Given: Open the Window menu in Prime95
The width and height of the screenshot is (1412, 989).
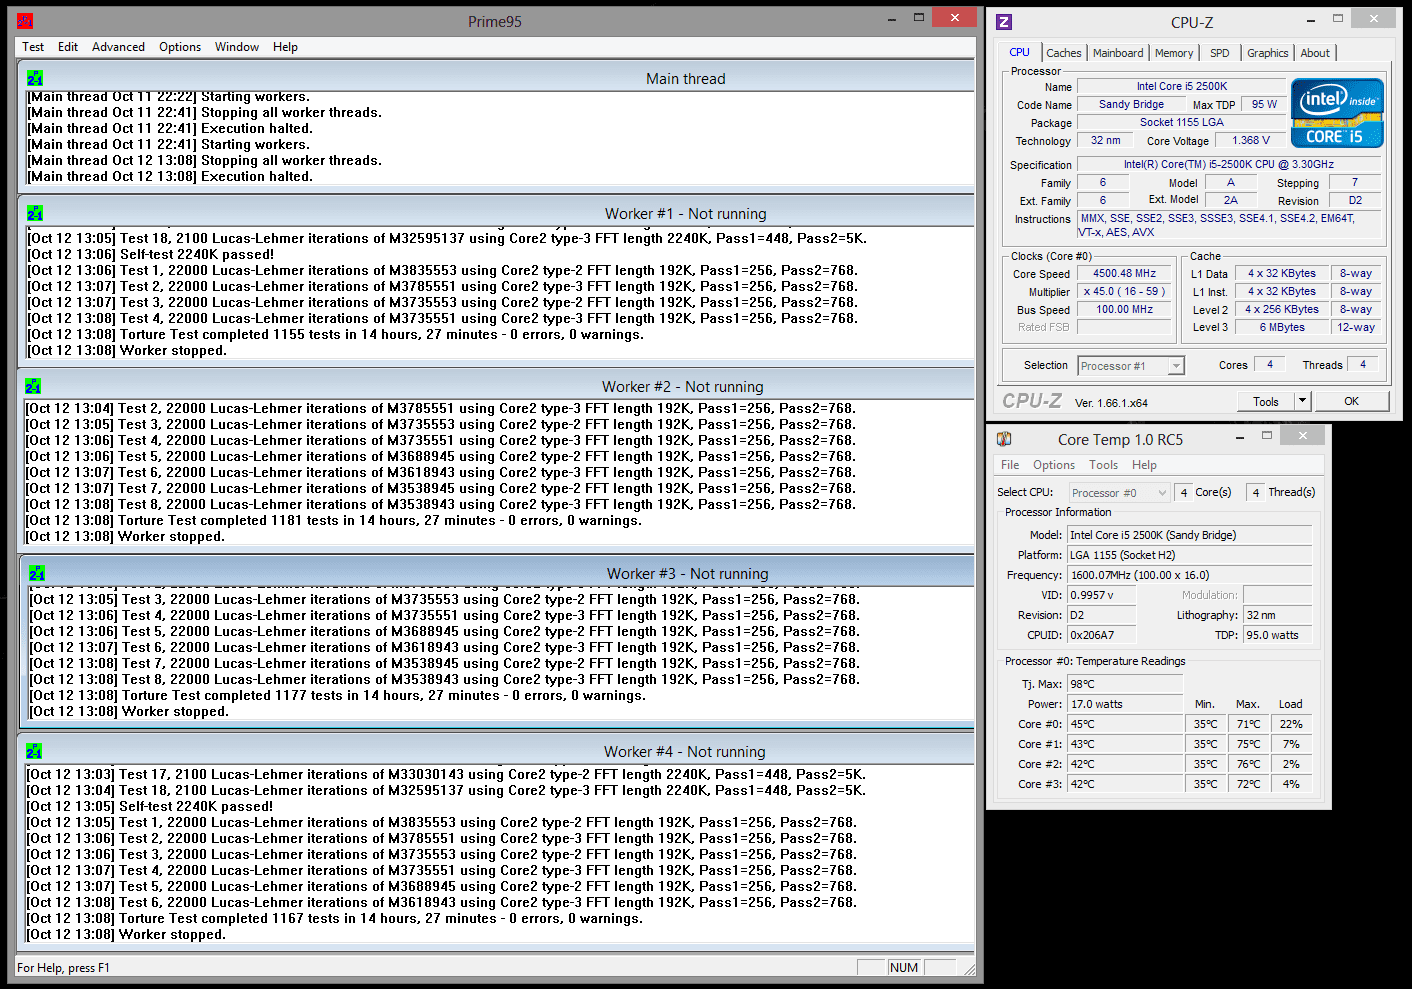Looking at the screenshot, I should coord(237,47).
